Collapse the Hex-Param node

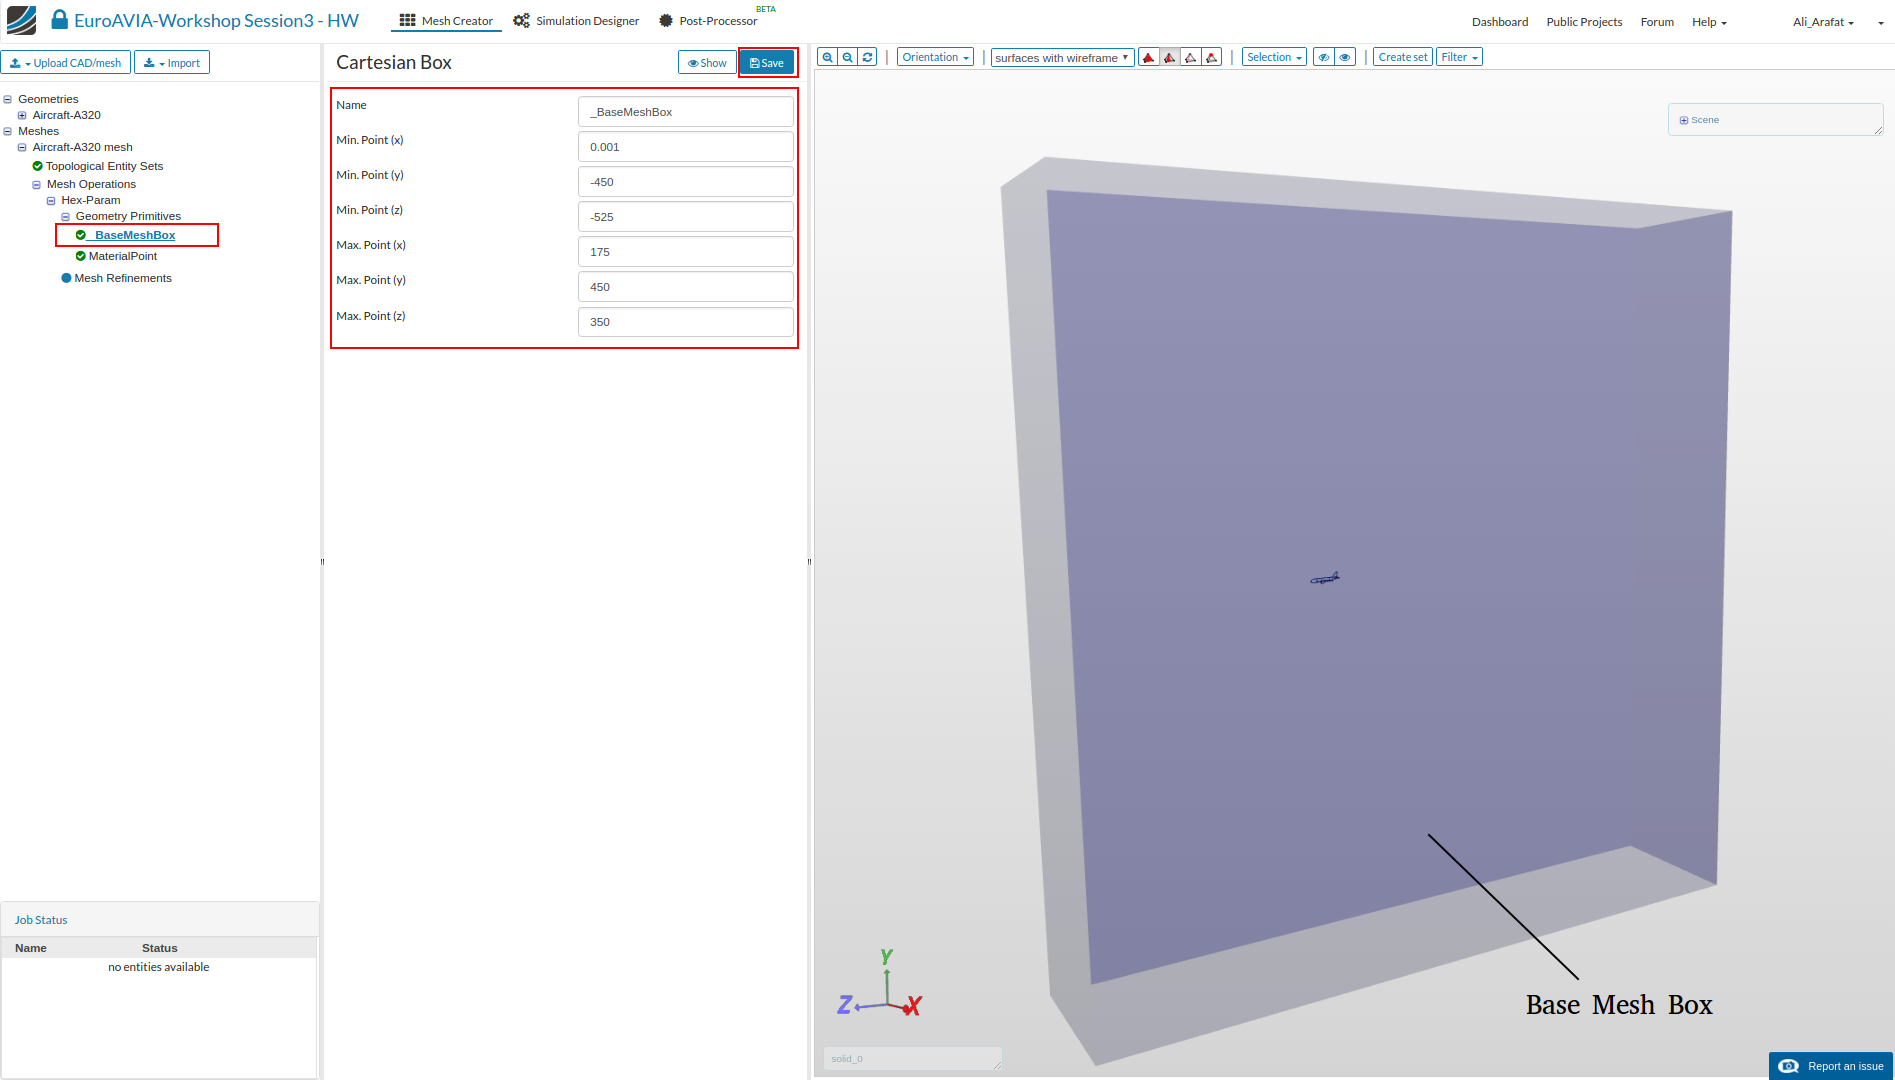[x=51, y=200]
